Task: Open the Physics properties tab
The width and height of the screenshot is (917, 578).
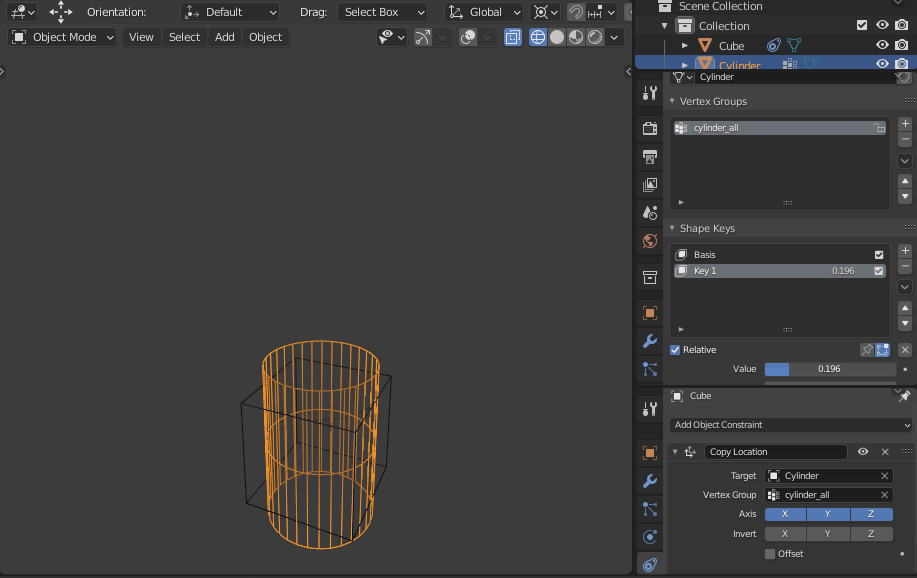Action: (649, 537)
